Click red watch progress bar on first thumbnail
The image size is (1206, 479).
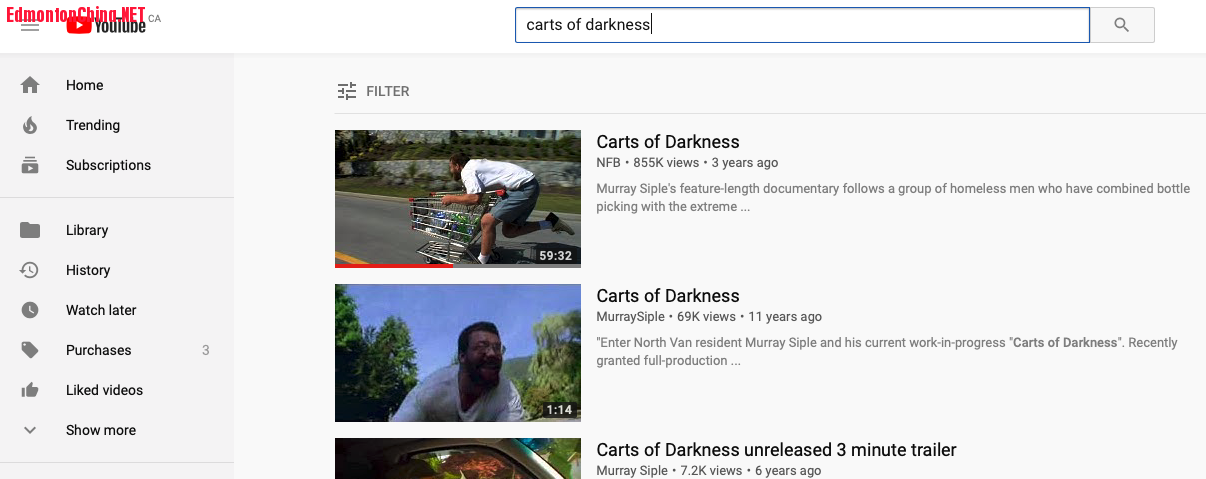pyautogui.click(x=394, y=266)
